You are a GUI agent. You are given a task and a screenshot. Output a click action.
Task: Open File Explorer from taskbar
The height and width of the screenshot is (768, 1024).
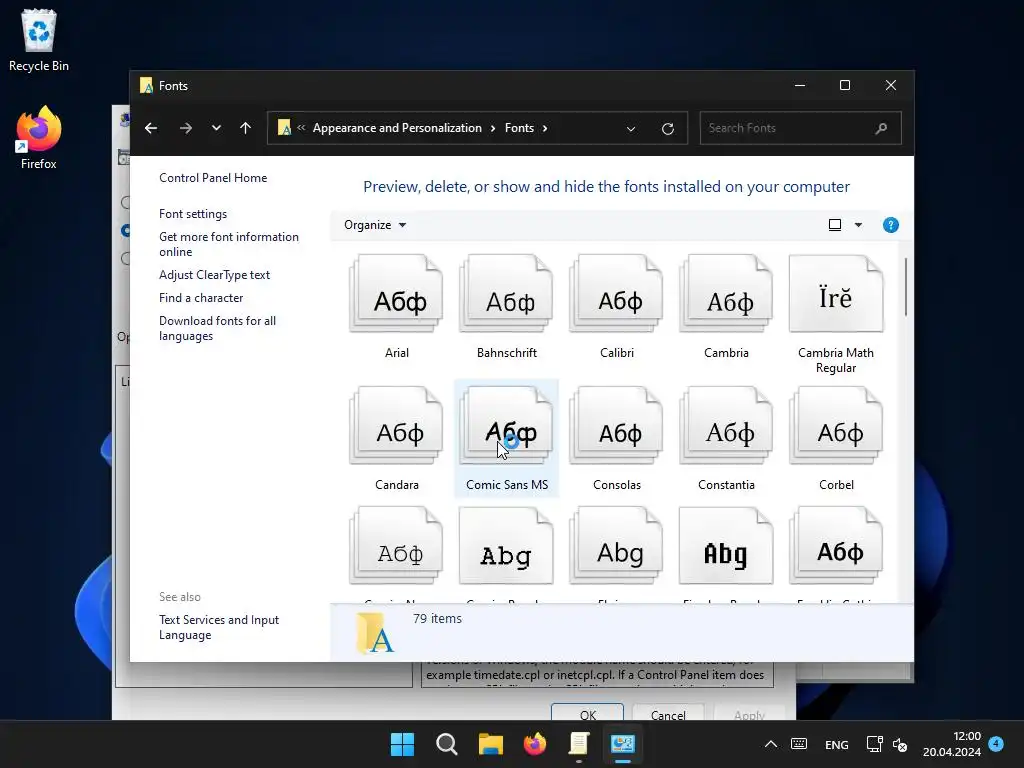[490, 744]
